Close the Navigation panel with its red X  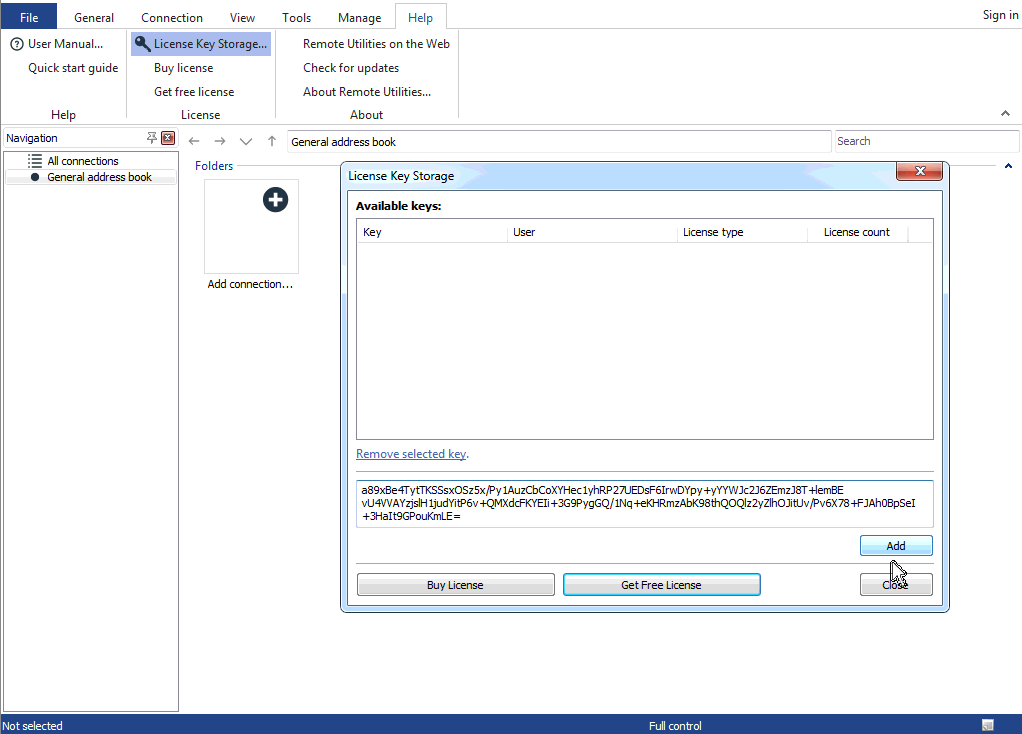pos(168,138)
